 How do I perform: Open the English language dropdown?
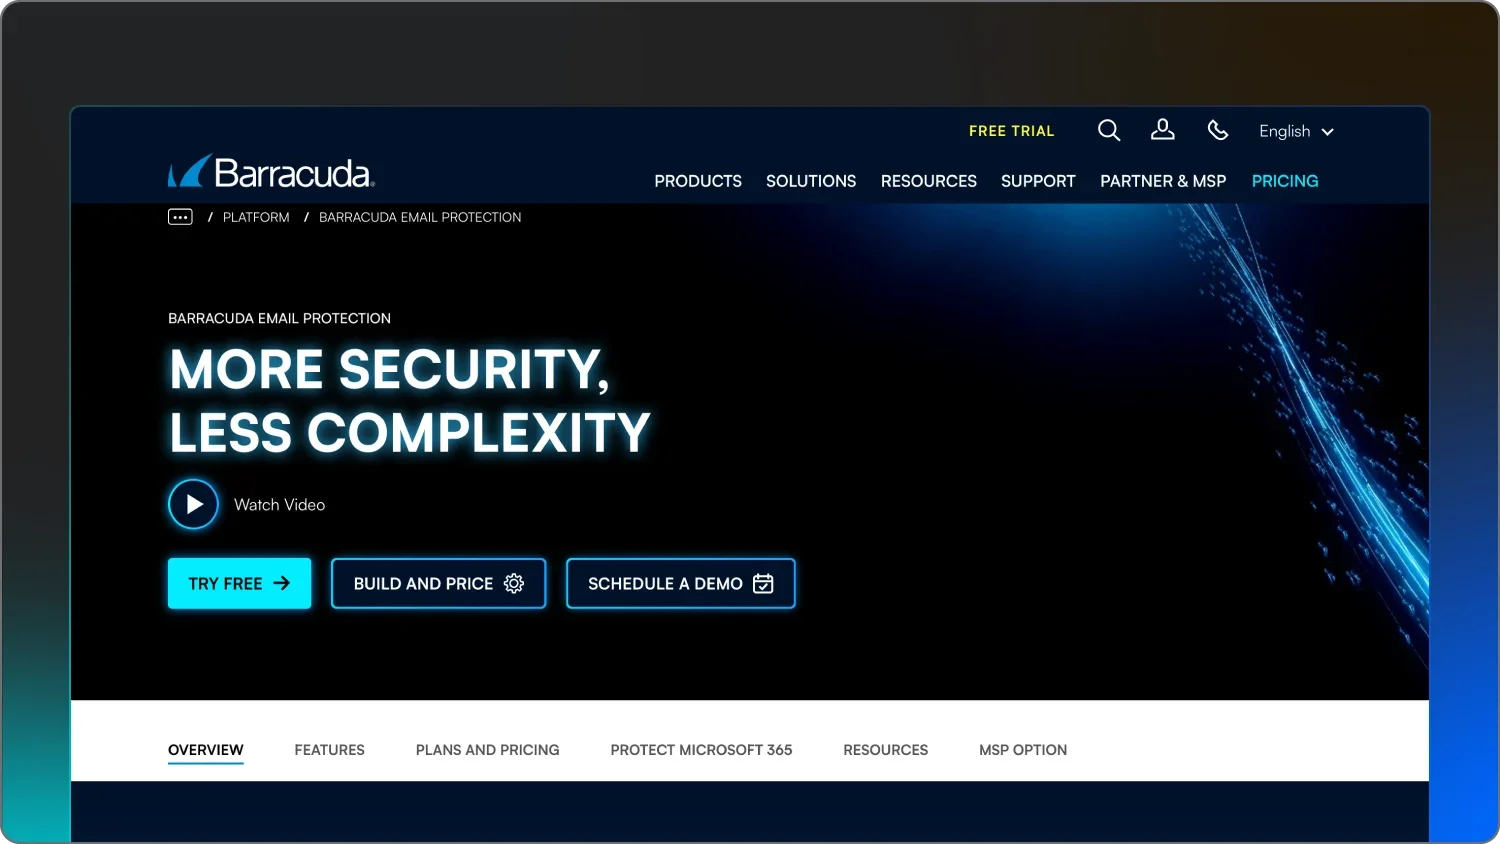[1295, 131]
